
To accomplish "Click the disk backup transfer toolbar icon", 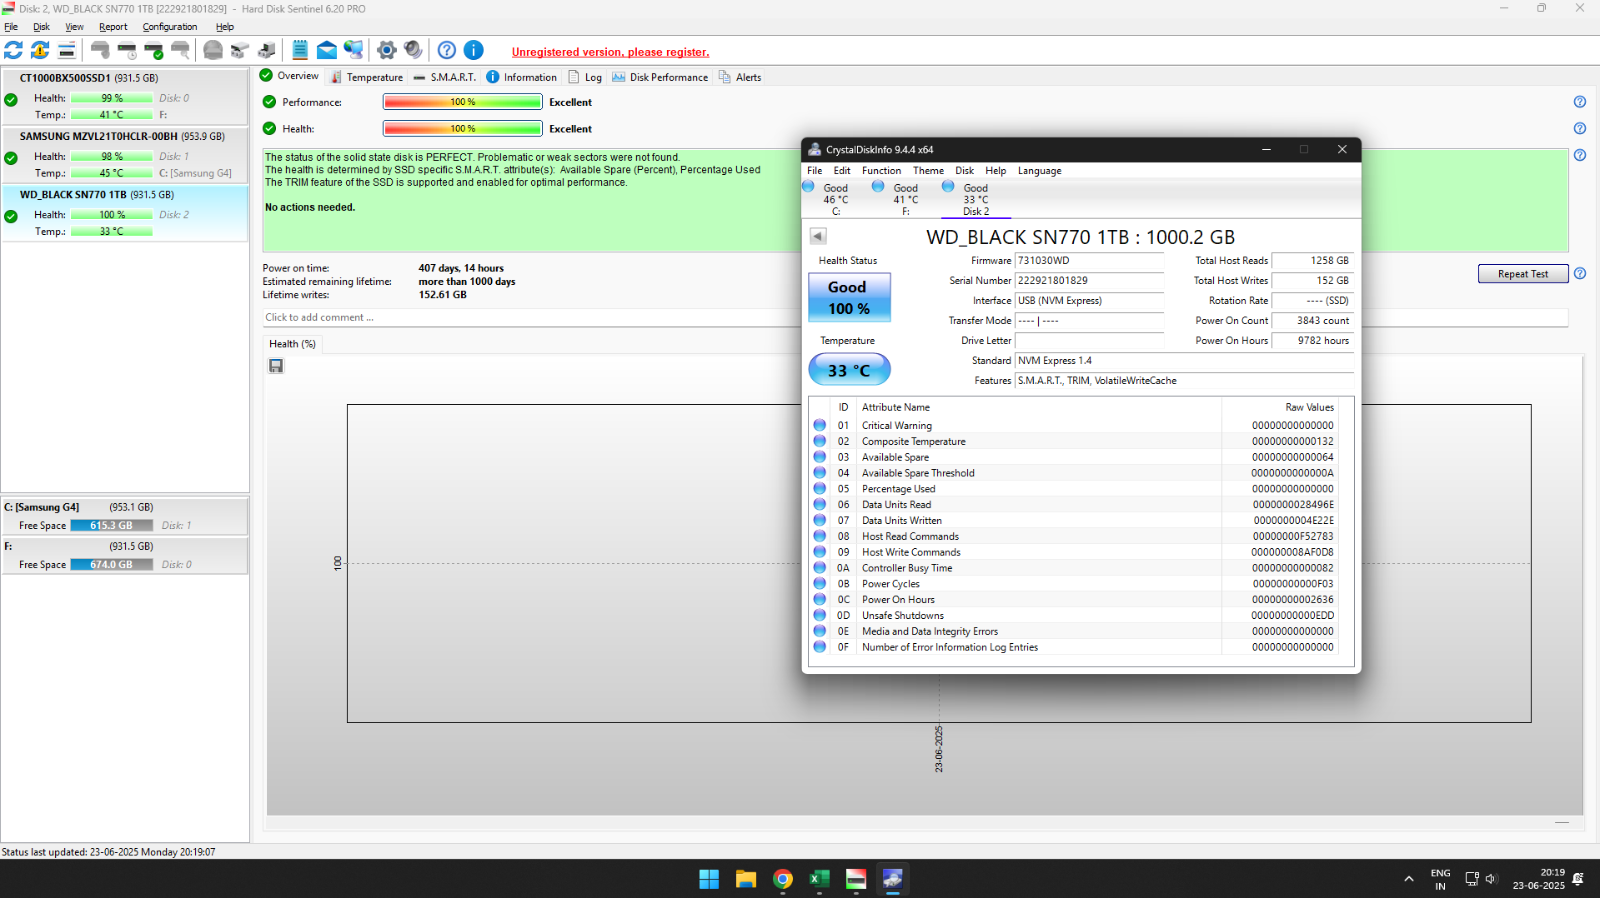I will pyautogui.click(x=267, y=50).
